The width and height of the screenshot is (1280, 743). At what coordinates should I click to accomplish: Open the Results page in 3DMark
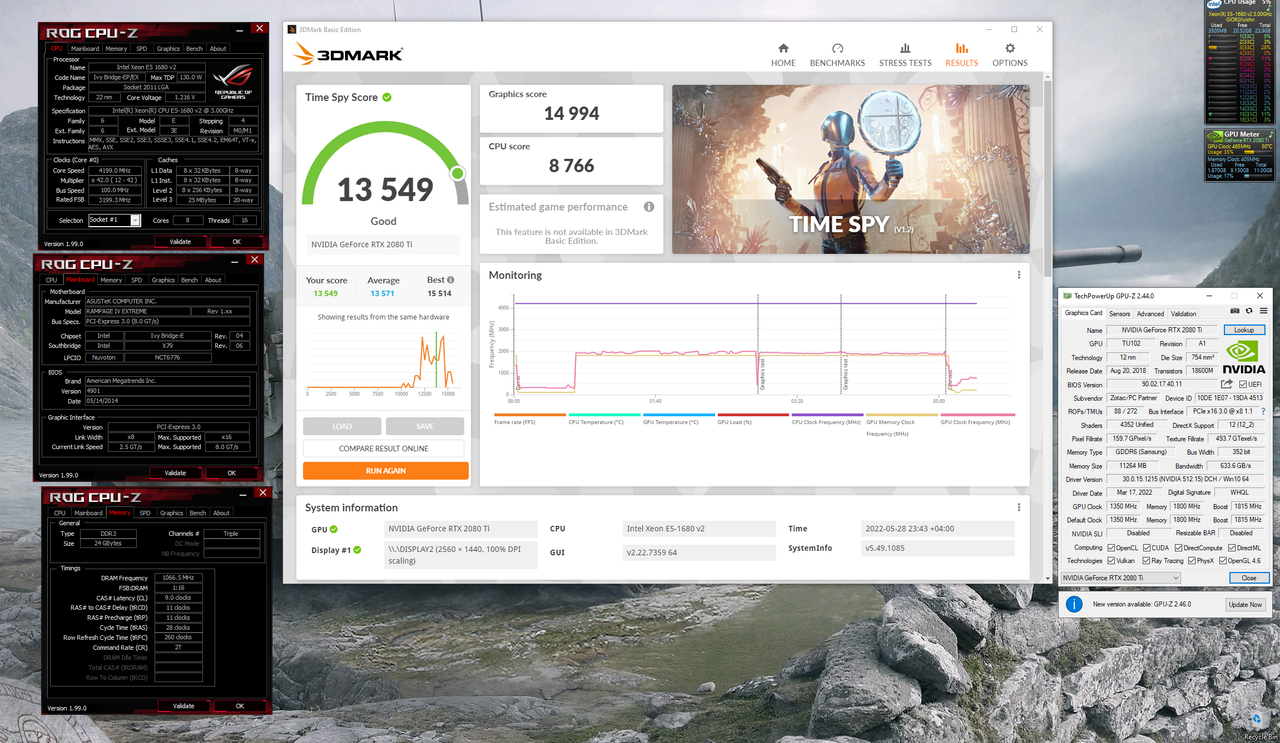pyautogui.click(x=961, y=55)
